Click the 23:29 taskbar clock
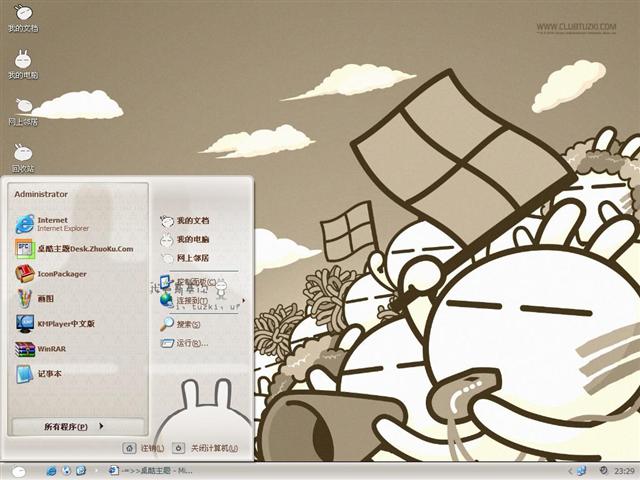The image size is (640, 480). tap(624, 471)
